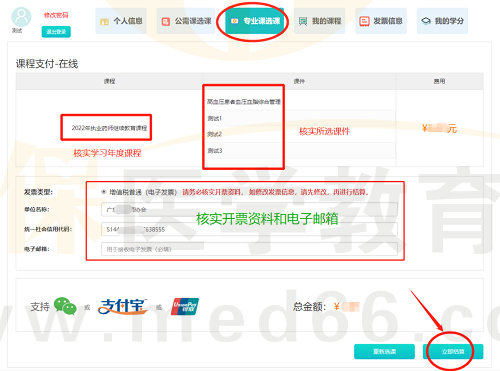Click the 个人信息 folder icon
The height and width of the screenshot is (371, 500).
click(x=104, y=22)
